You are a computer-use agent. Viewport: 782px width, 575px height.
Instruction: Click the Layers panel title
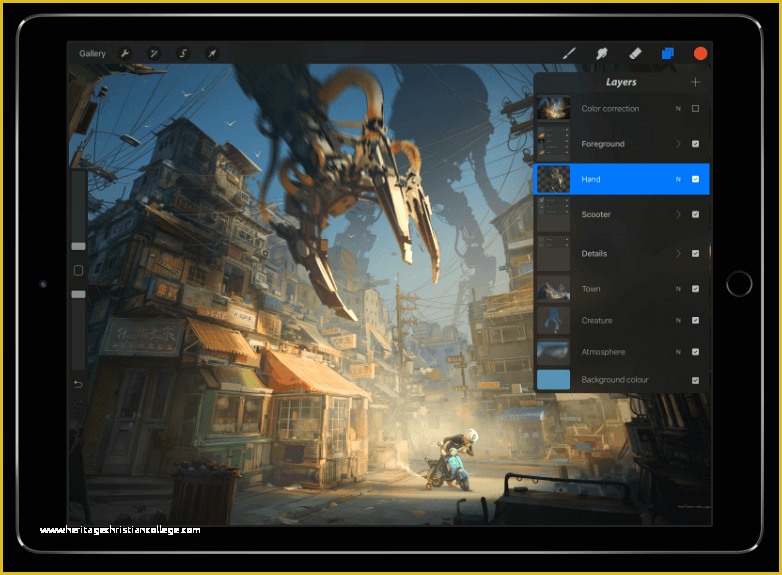pos(621,82)
